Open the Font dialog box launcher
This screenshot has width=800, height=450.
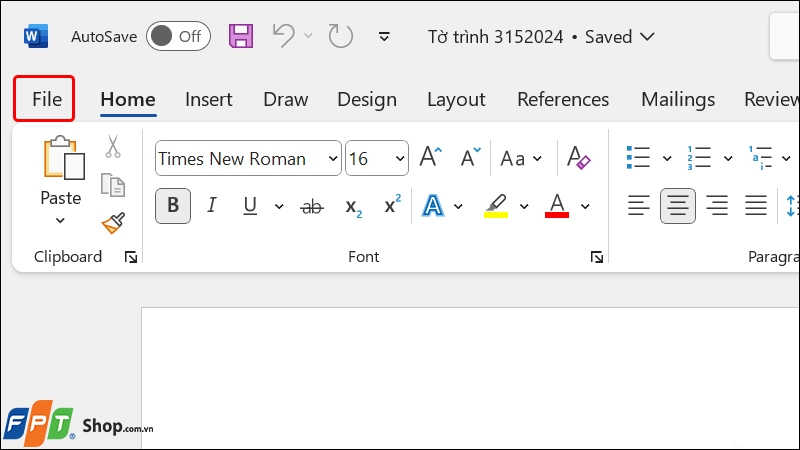click(597, 257)
